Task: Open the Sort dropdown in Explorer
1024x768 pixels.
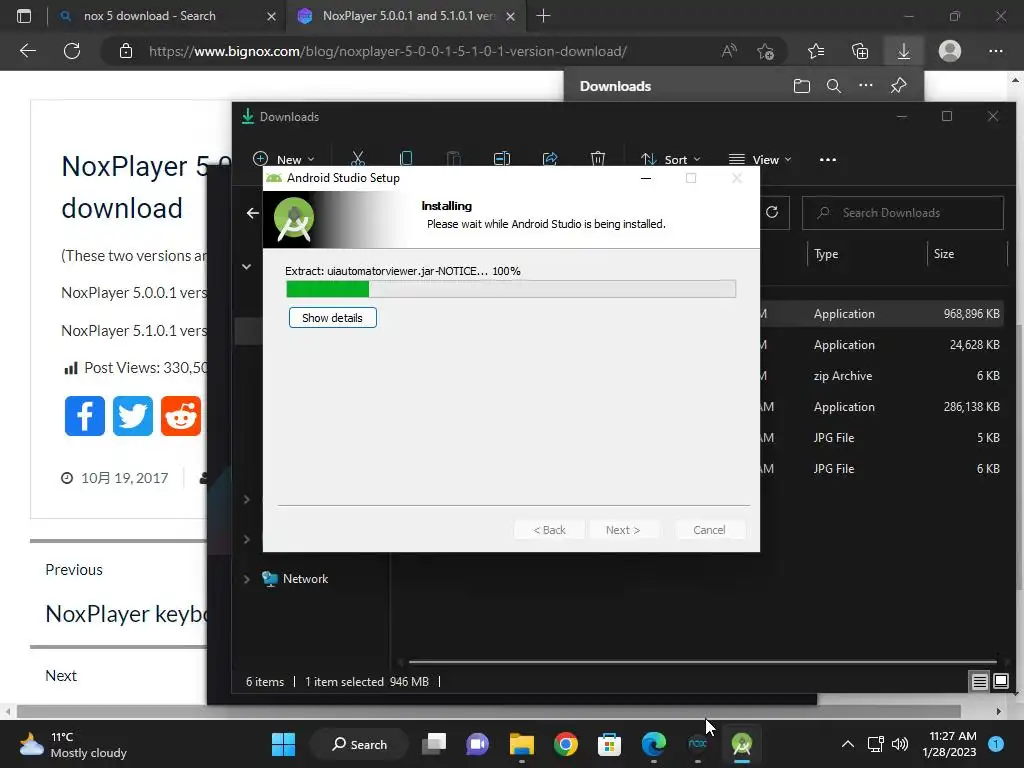Action: (x=671, y=159)
